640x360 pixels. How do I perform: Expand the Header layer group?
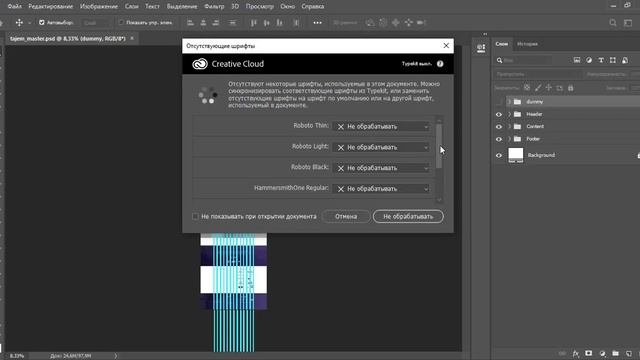tap(509, 114)
